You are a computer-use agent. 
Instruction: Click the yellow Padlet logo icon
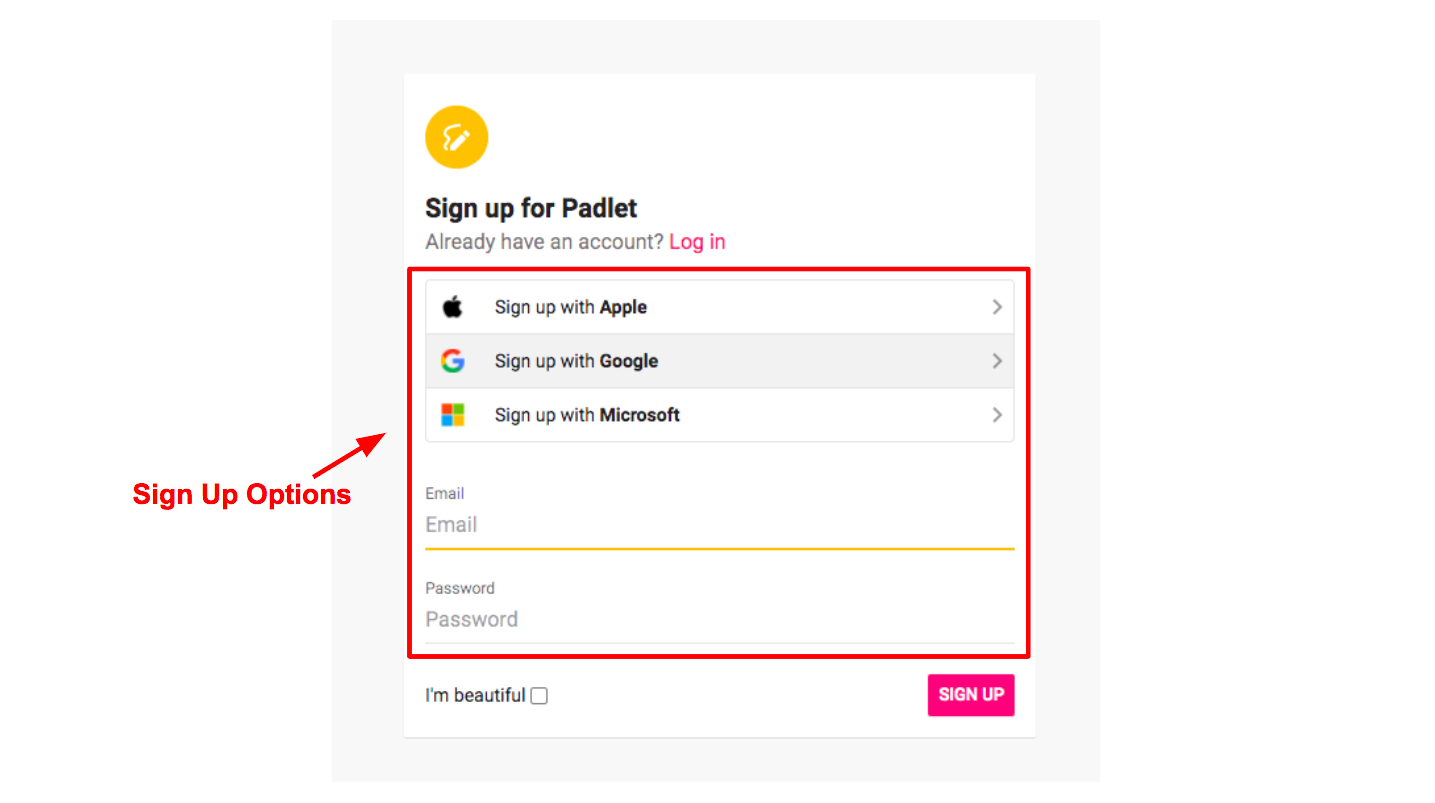pyautogui.click(x=456, y=137)
